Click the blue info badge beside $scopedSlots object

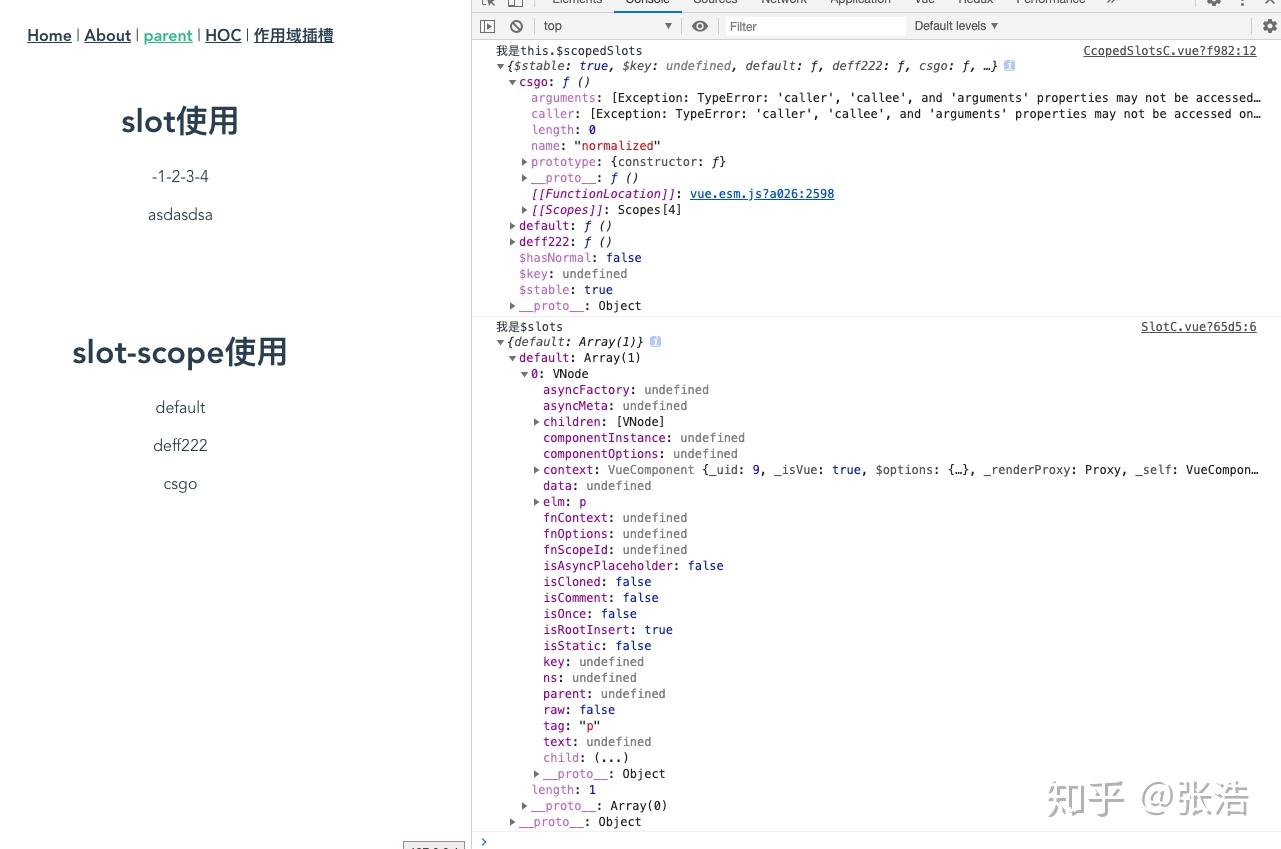(1009, 65)
